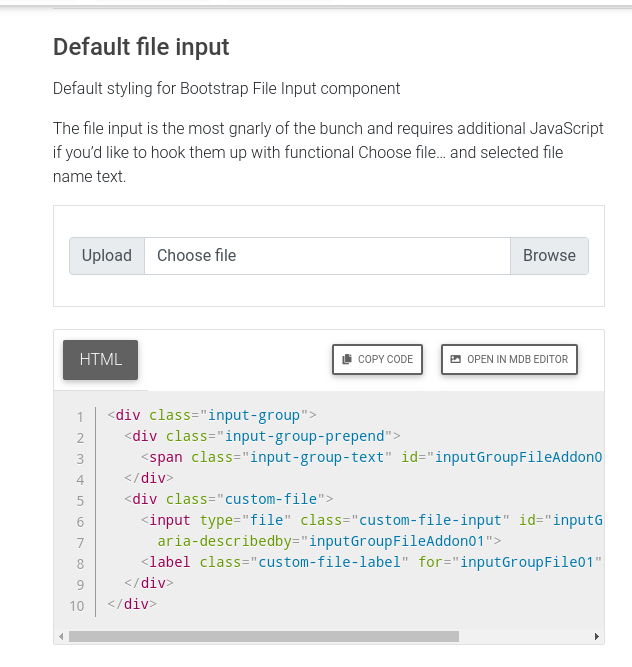Viewport: 632px width, 667px height.
Task: Click the line number 10 in the gutter
Action: 77,606
